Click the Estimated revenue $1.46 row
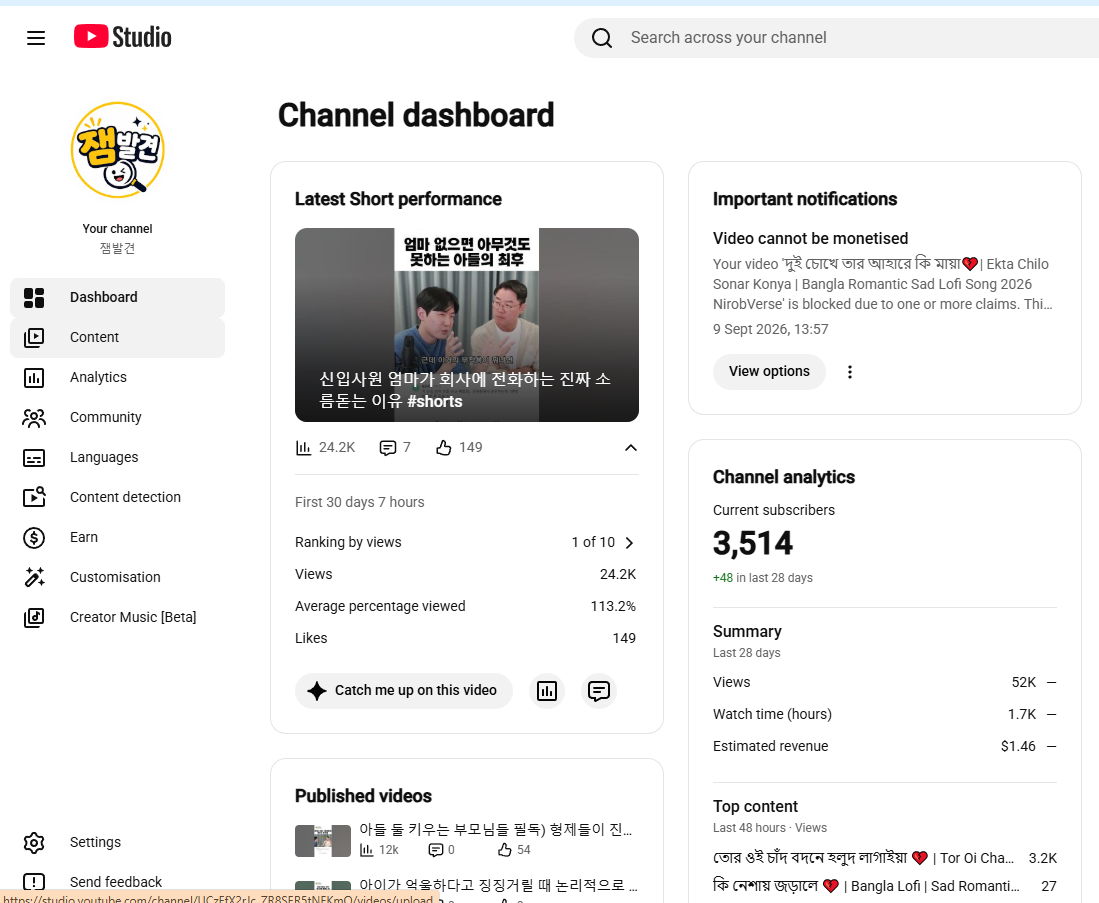Viewport: 1099px width, 903px height. 885,747
